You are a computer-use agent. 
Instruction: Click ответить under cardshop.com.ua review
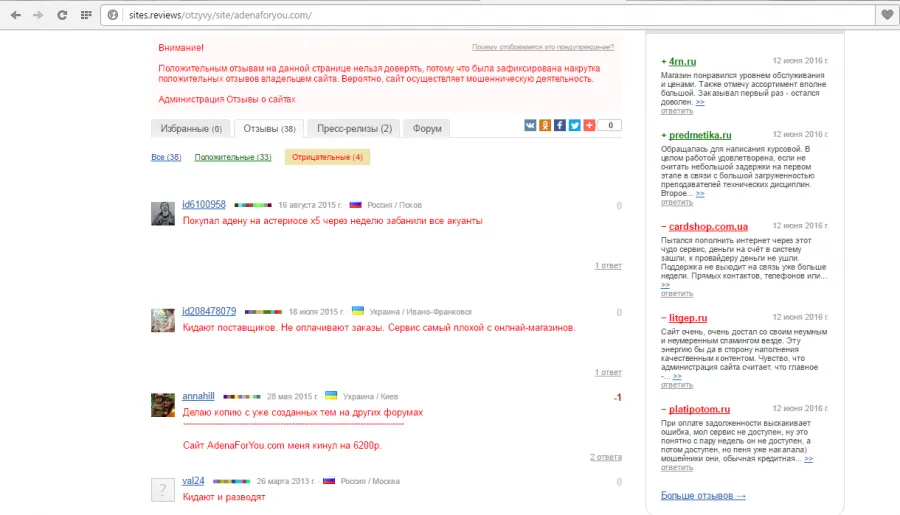tap(677, 293)
